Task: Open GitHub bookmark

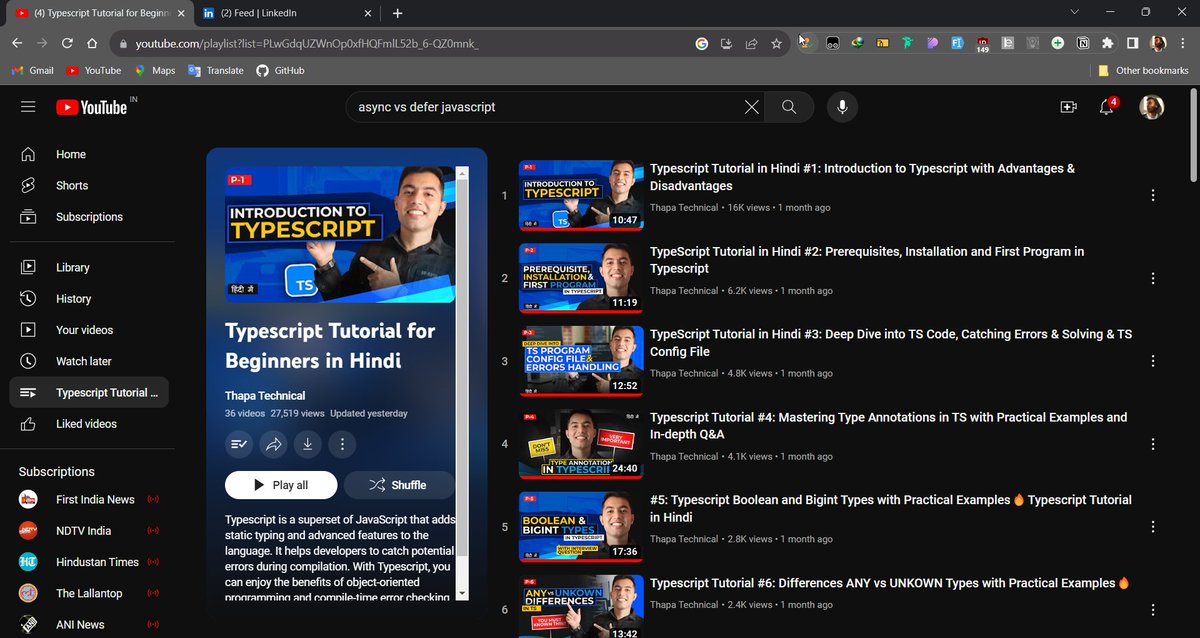Action: [x=280, y=71]
